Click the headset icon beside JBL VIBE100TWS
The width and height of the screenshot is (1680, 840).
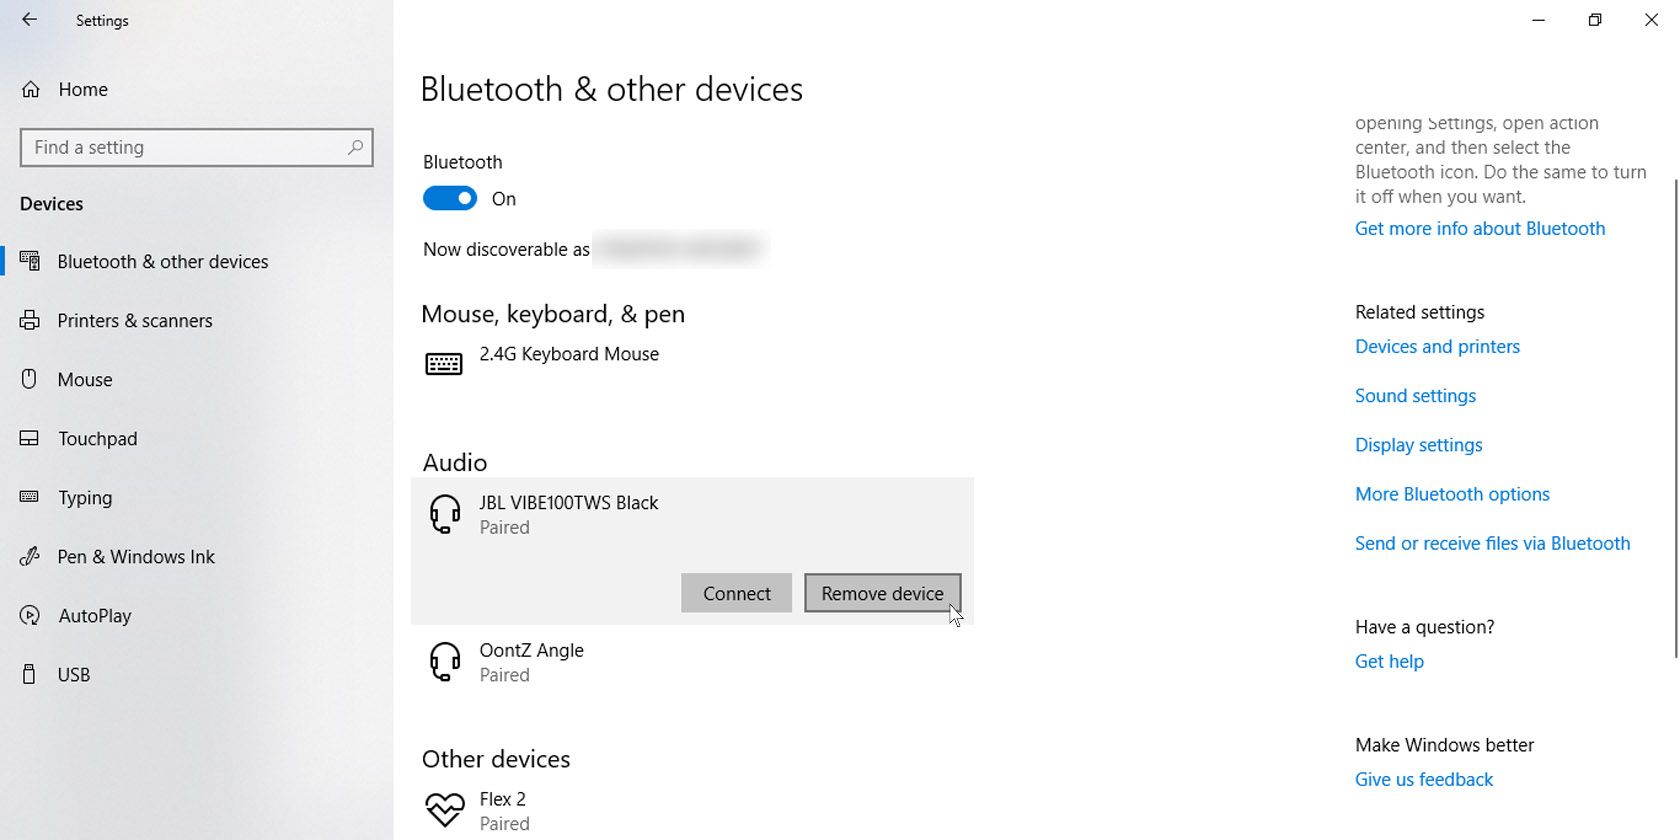[x=444, y=514]
